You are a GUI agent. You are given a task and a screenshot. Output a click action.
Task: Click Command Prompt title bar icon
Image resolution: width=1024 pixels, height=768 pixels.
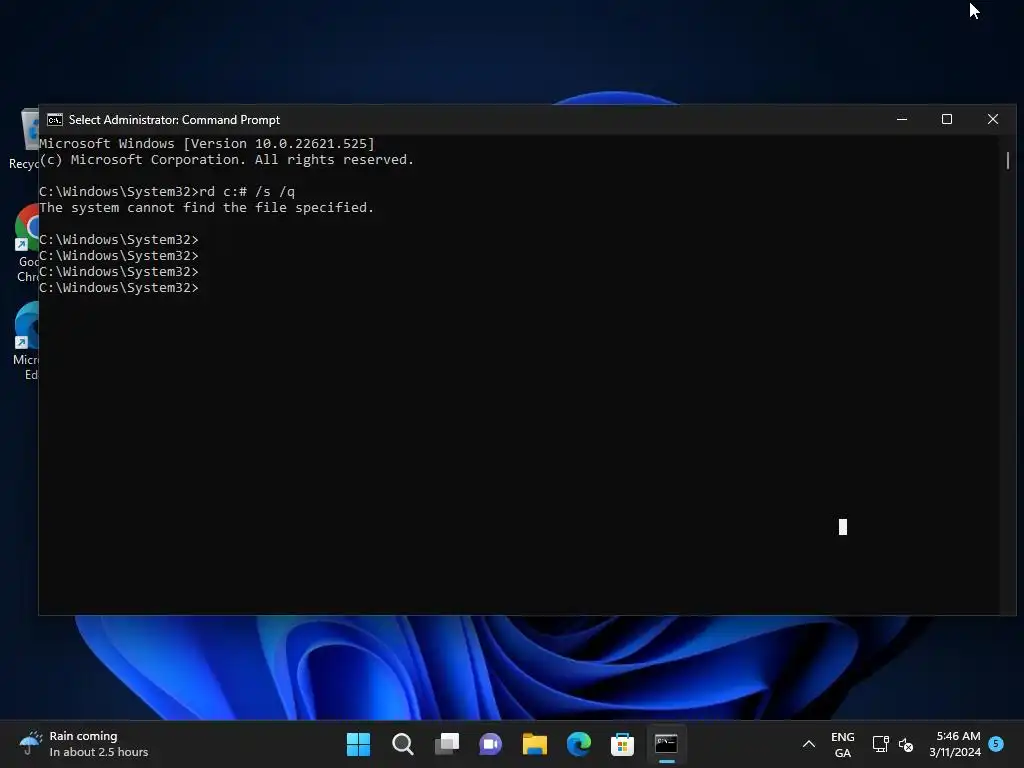click(55, 120)
